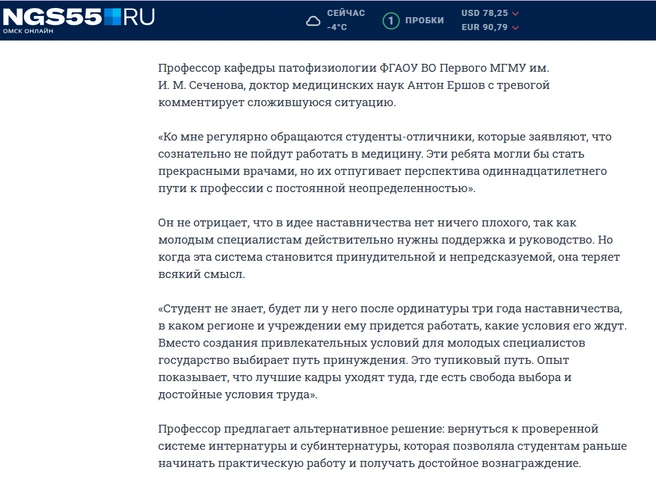
Task: Open the EUR 90,79 exchange rate
Action: pyautogui.click(x=484, y=27)
